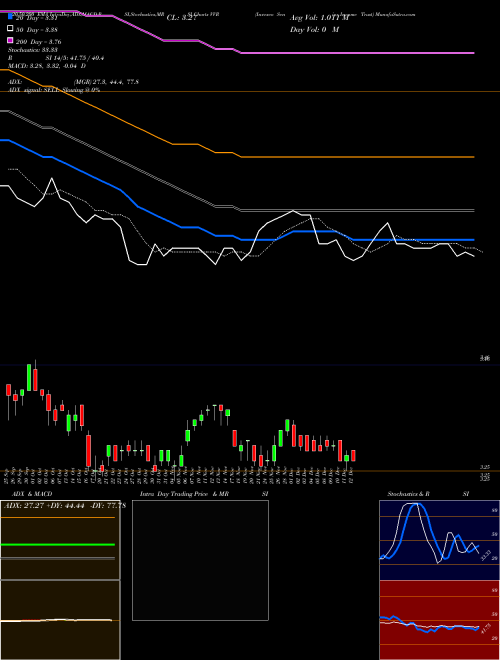
Task: Click the last red candlestick on price chart
Action: (353, 455)
